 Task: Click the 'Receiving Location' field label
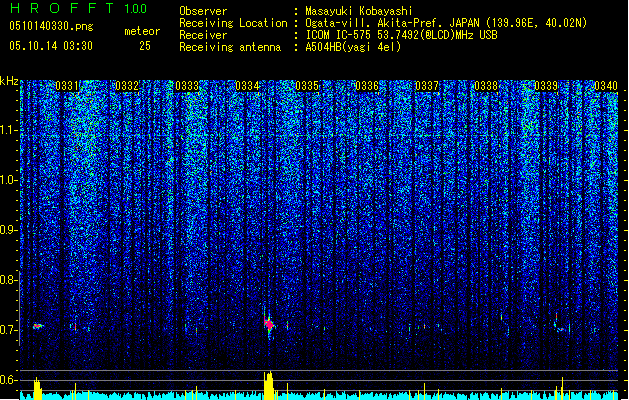pyautogui.click(x=233, y=23)
